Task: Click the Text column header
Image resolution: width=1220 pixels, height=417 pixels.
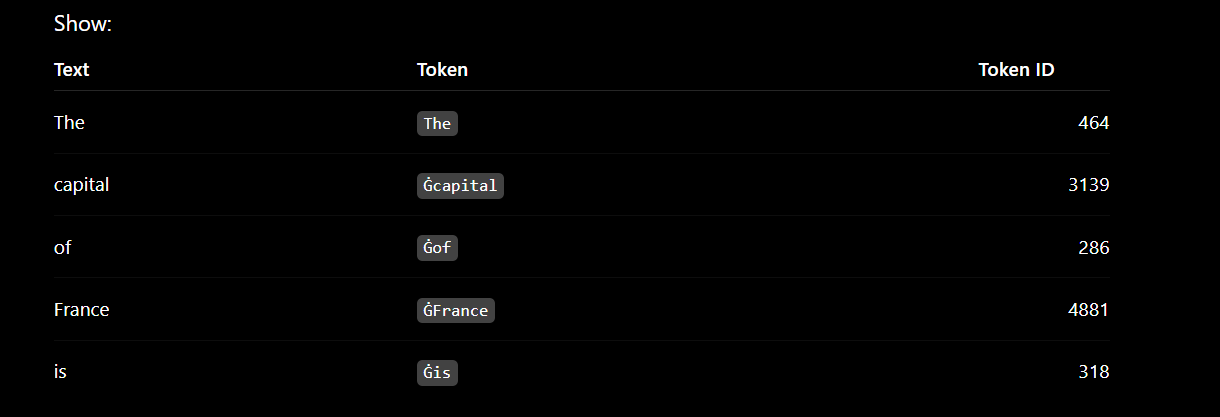Action: tap(72, 70)
